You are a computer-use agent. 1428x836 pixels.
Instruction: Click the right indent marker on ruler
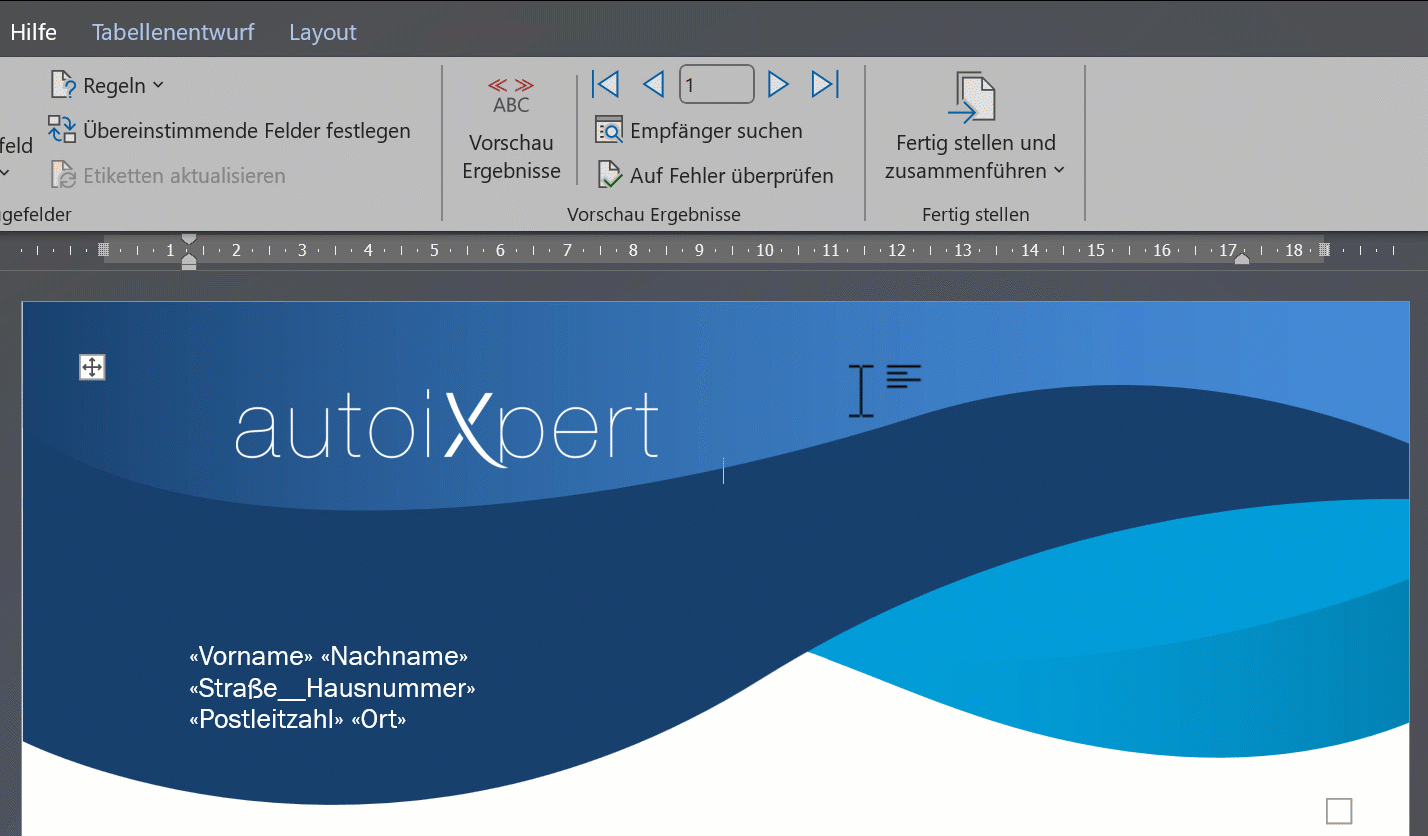coord(1241,259)
